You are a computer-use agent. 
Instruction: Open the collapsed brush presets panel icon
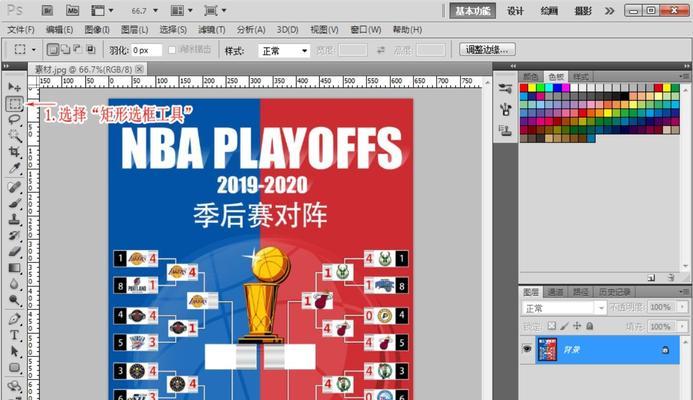click(505, 88)
